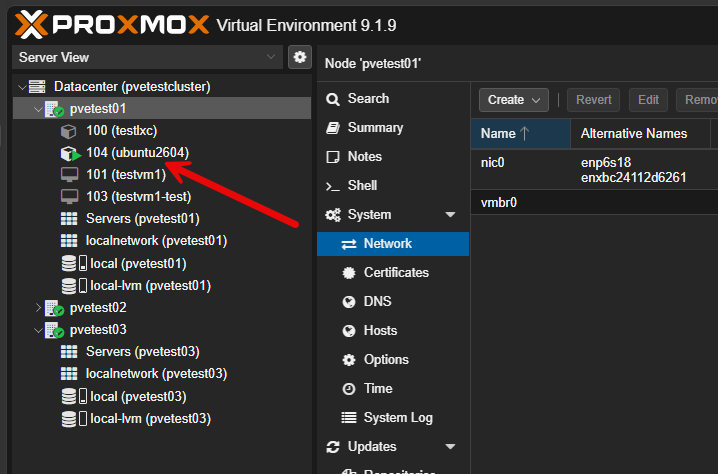Click the Search magnifier icon
The width and height of the screenshot is (718, 474).
(332, 99)
